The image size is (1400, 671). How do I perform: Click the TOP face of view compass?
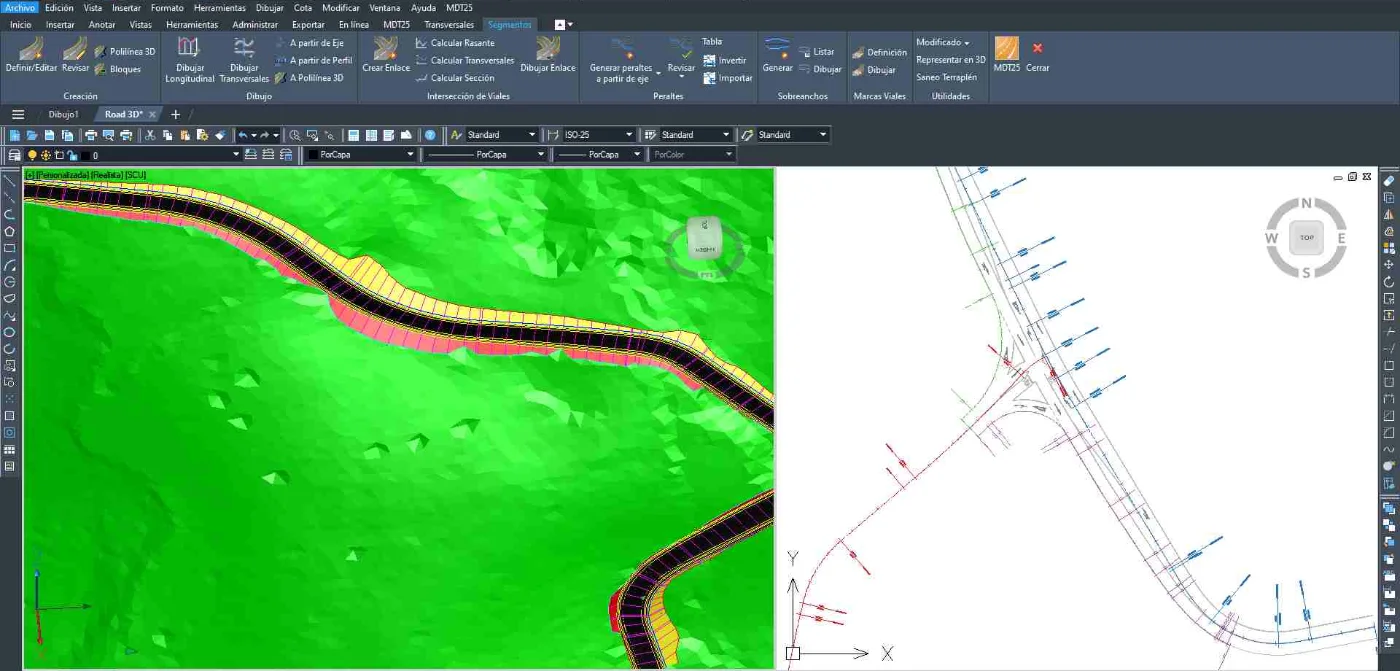click(x=1306, y=237)
